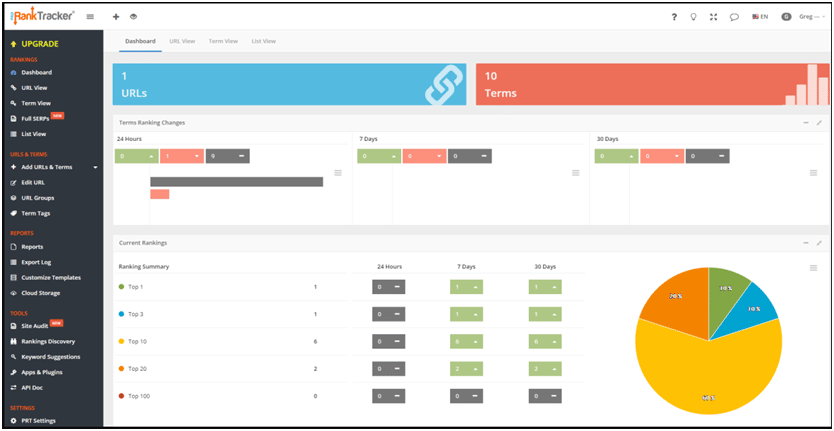Open the EN language selector

760,17
